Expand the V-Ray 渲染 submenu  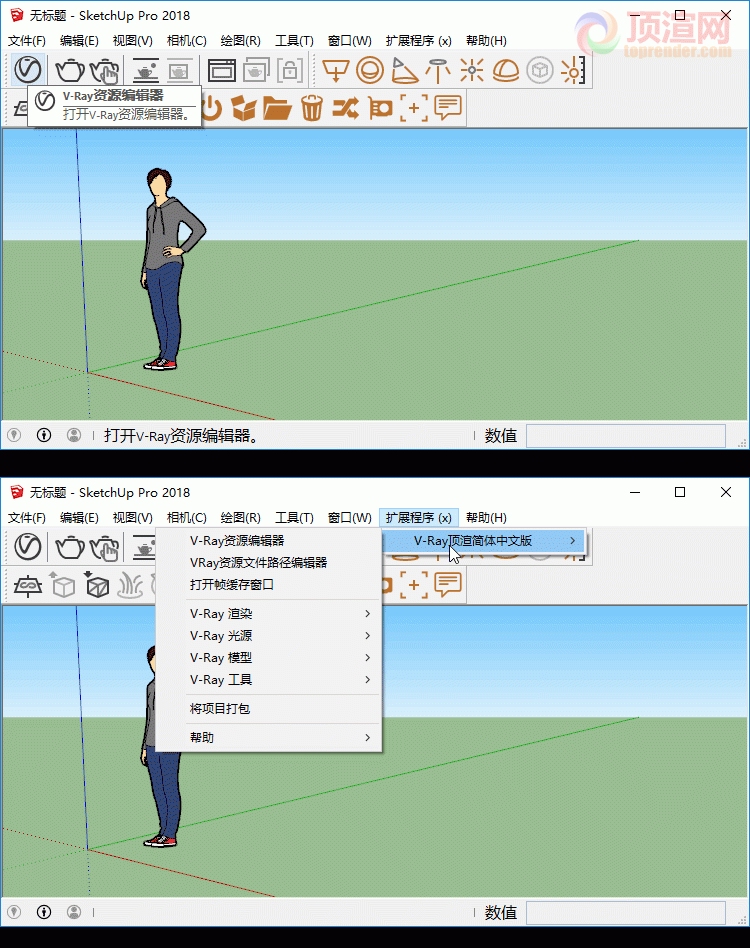coord(269,614)
